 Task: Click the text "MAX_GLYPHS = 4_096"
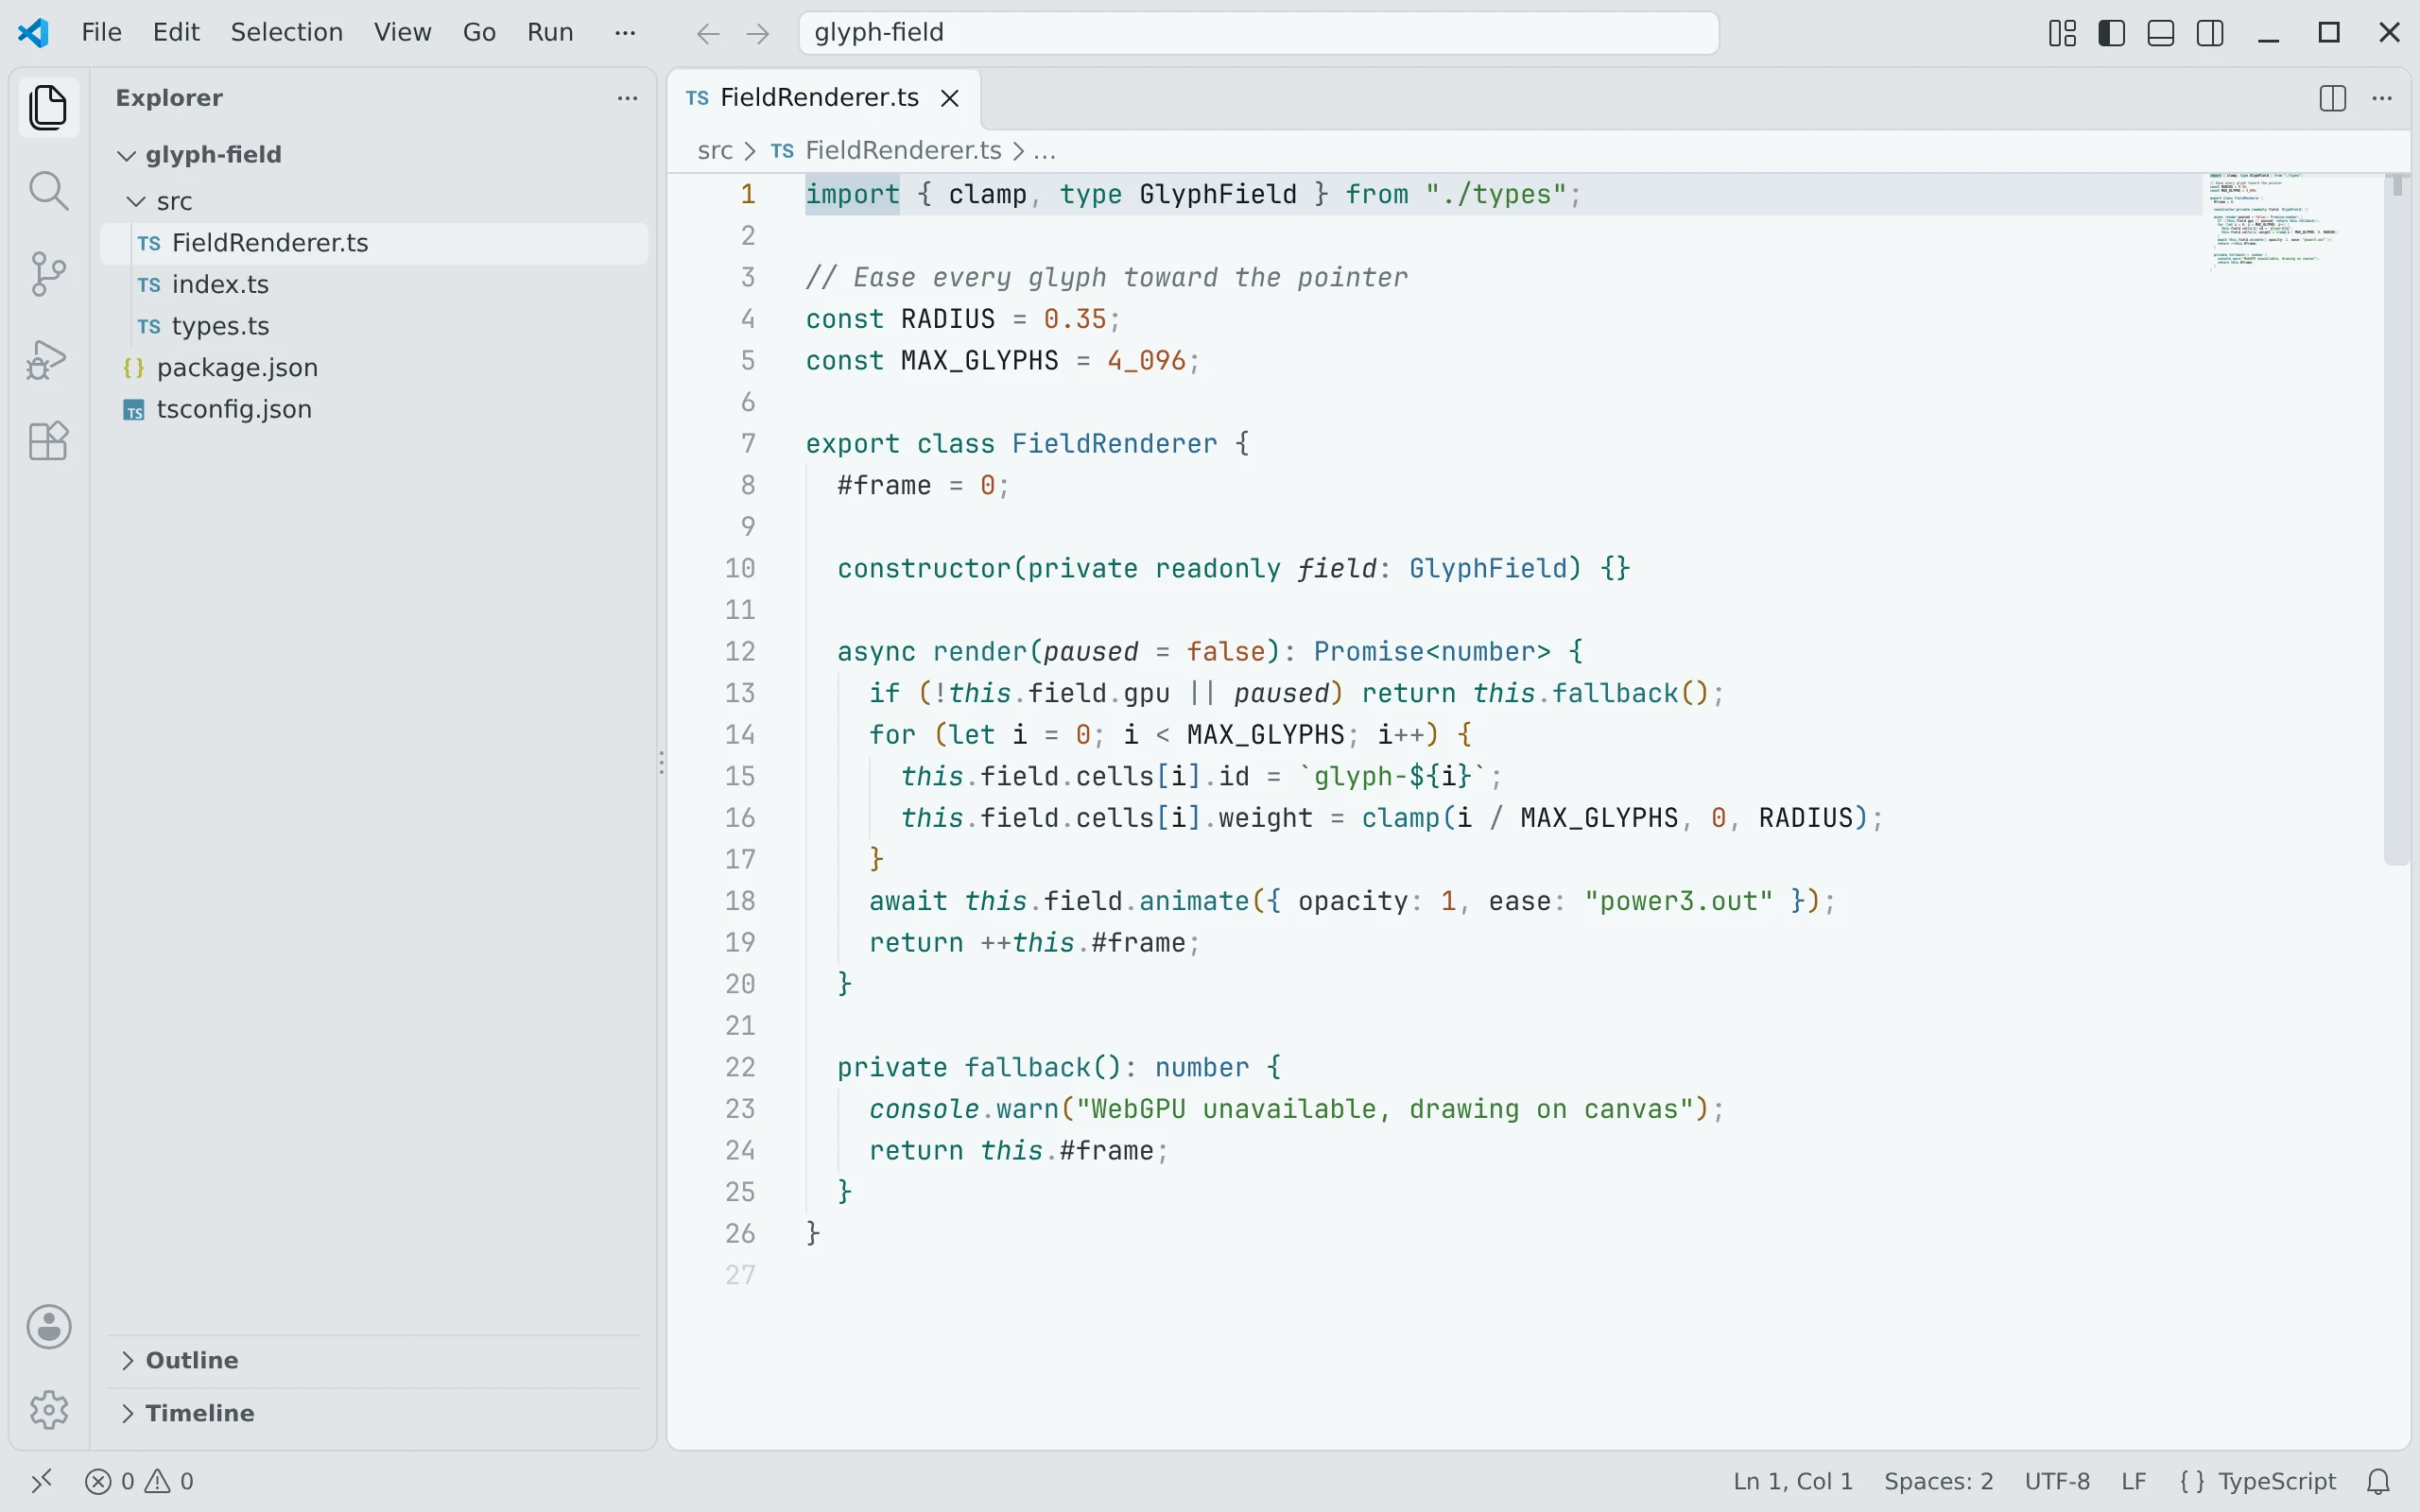[1043, 361]
